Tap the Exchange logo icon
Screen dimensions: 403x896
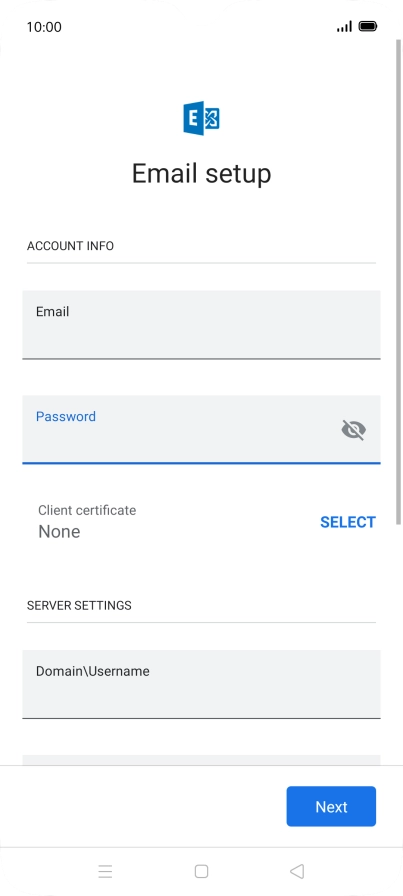(x=201, y=118)
